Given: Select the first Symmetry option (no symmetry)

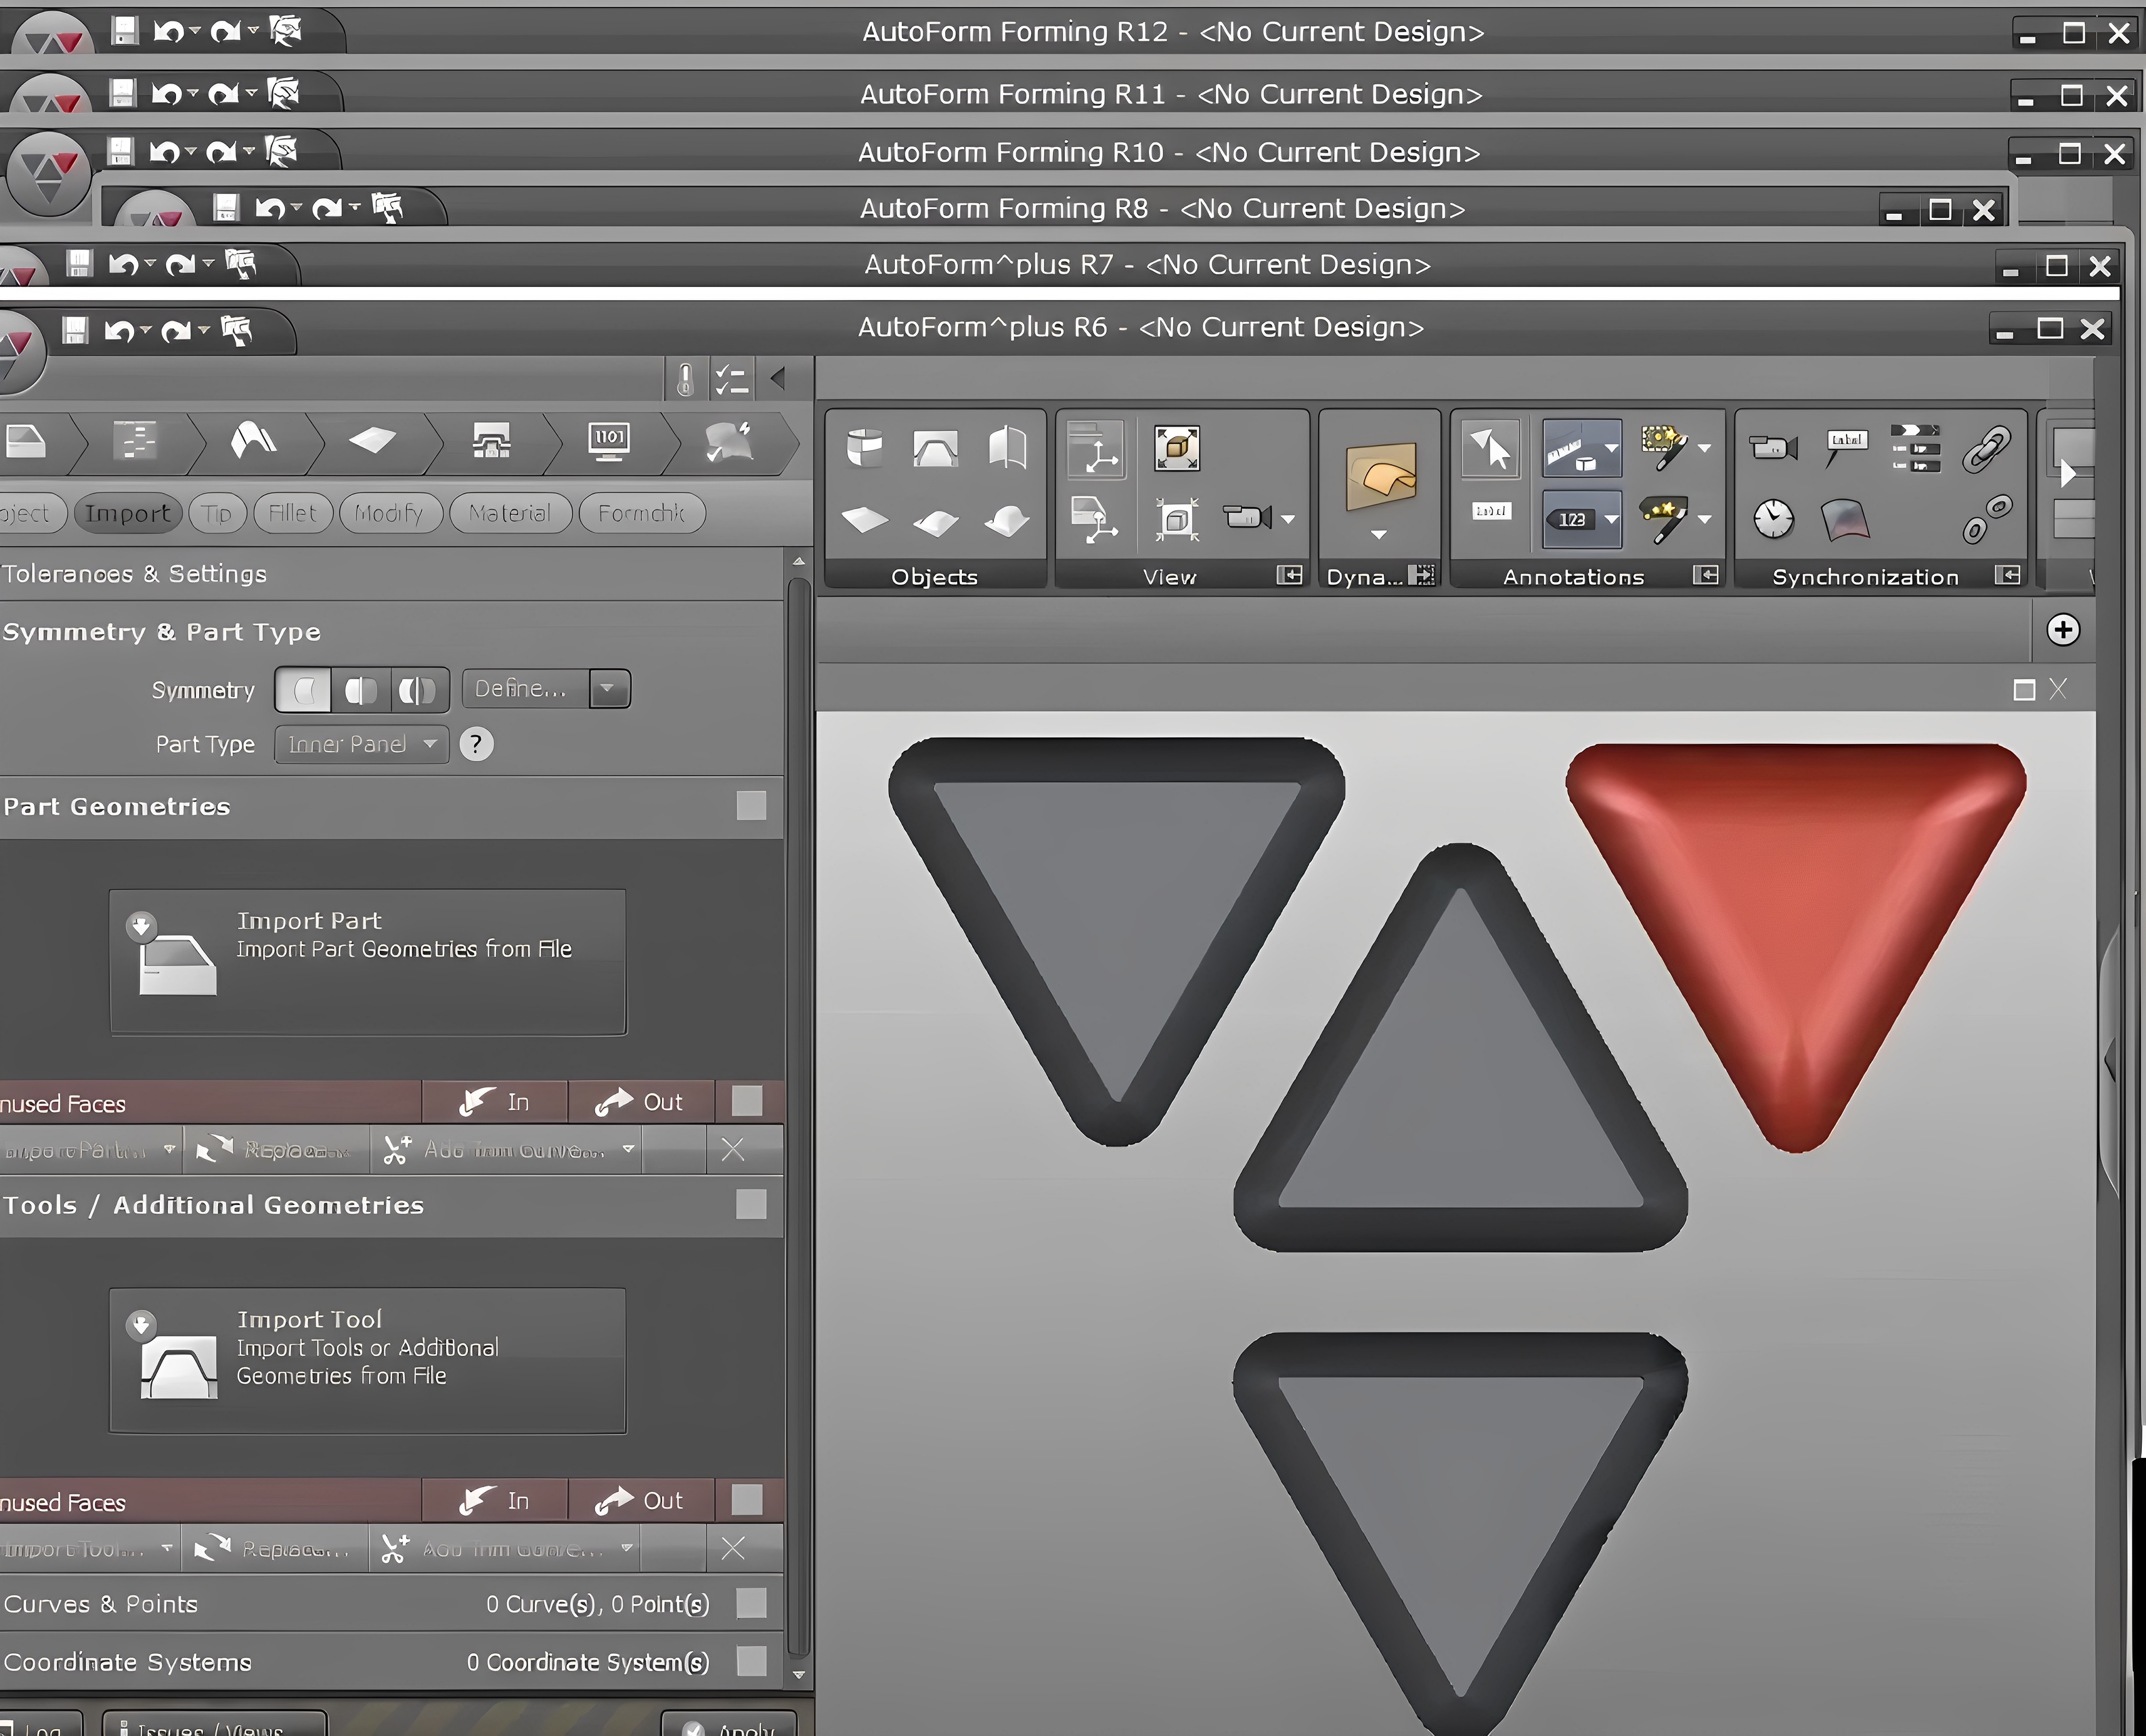Looking at the screenshot, I should tap(304, 690).
